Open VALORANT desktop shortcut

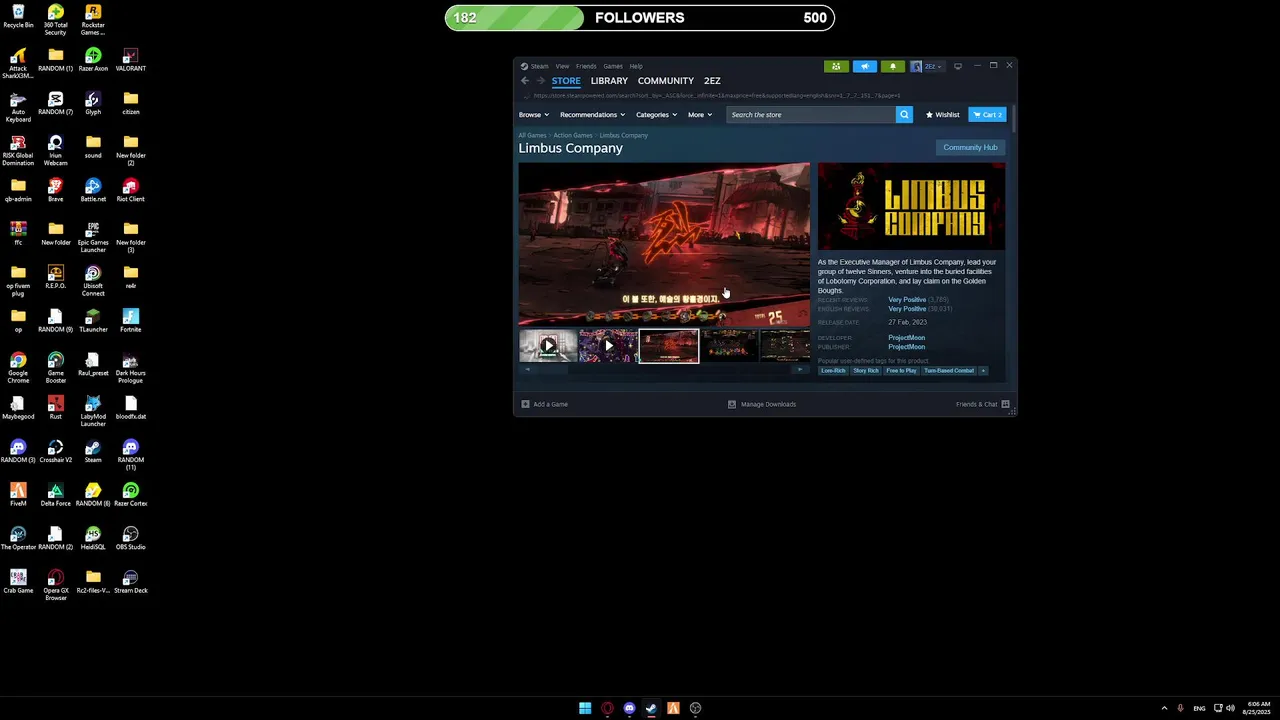tap(130, 60)
